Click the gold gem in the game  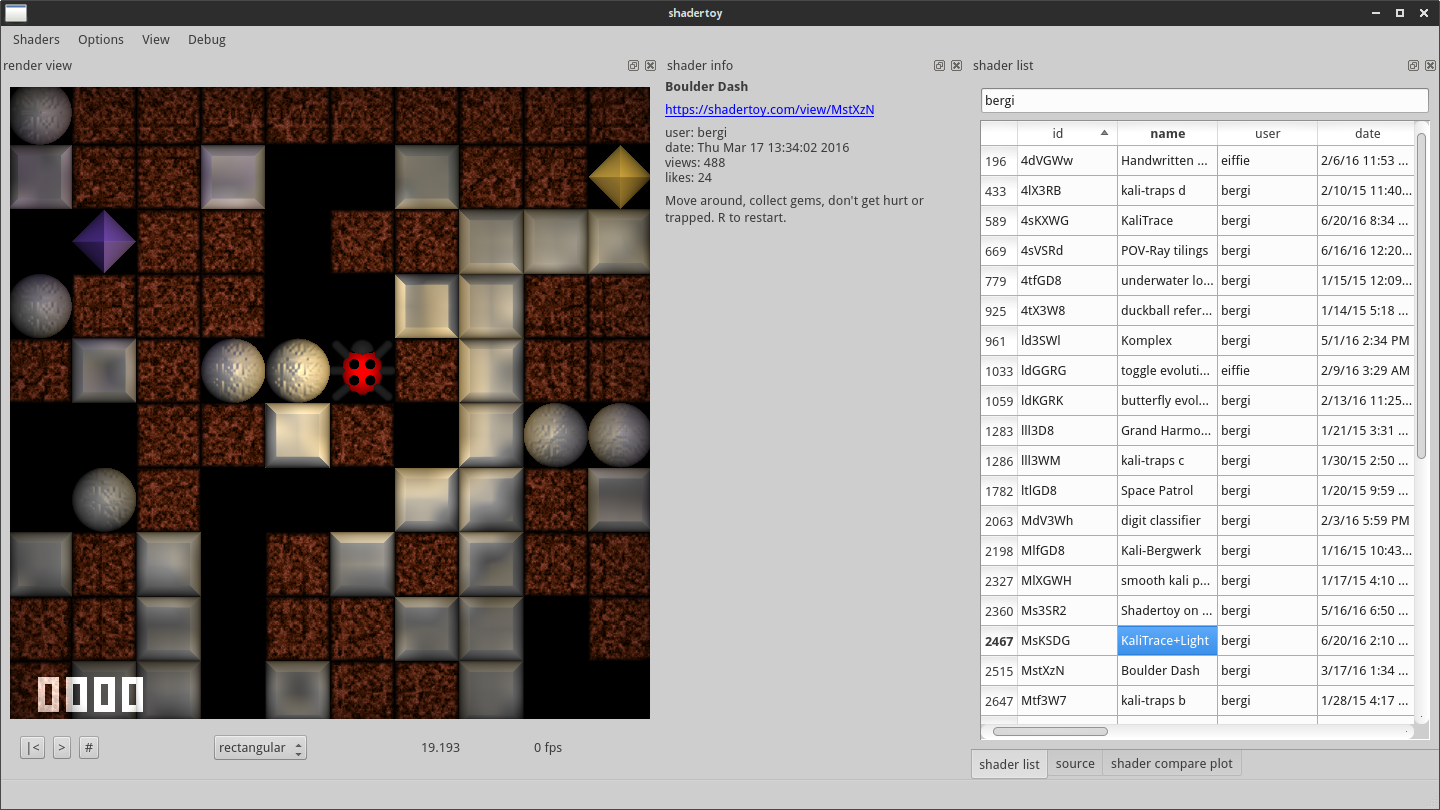point(619,177)
